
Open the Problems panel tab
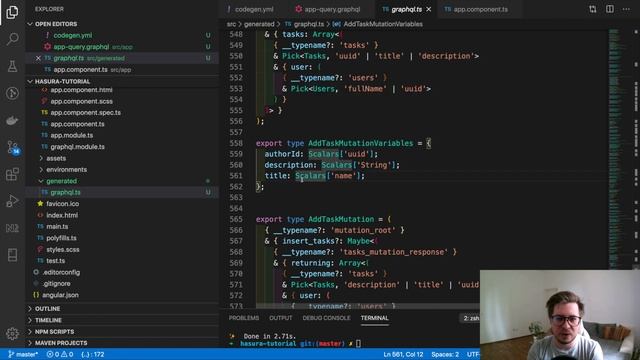pos(244,318)
